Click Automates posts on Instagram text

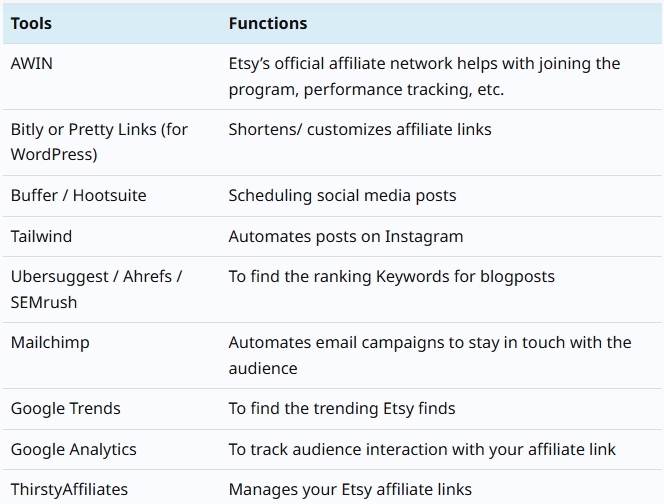(346, 236)
